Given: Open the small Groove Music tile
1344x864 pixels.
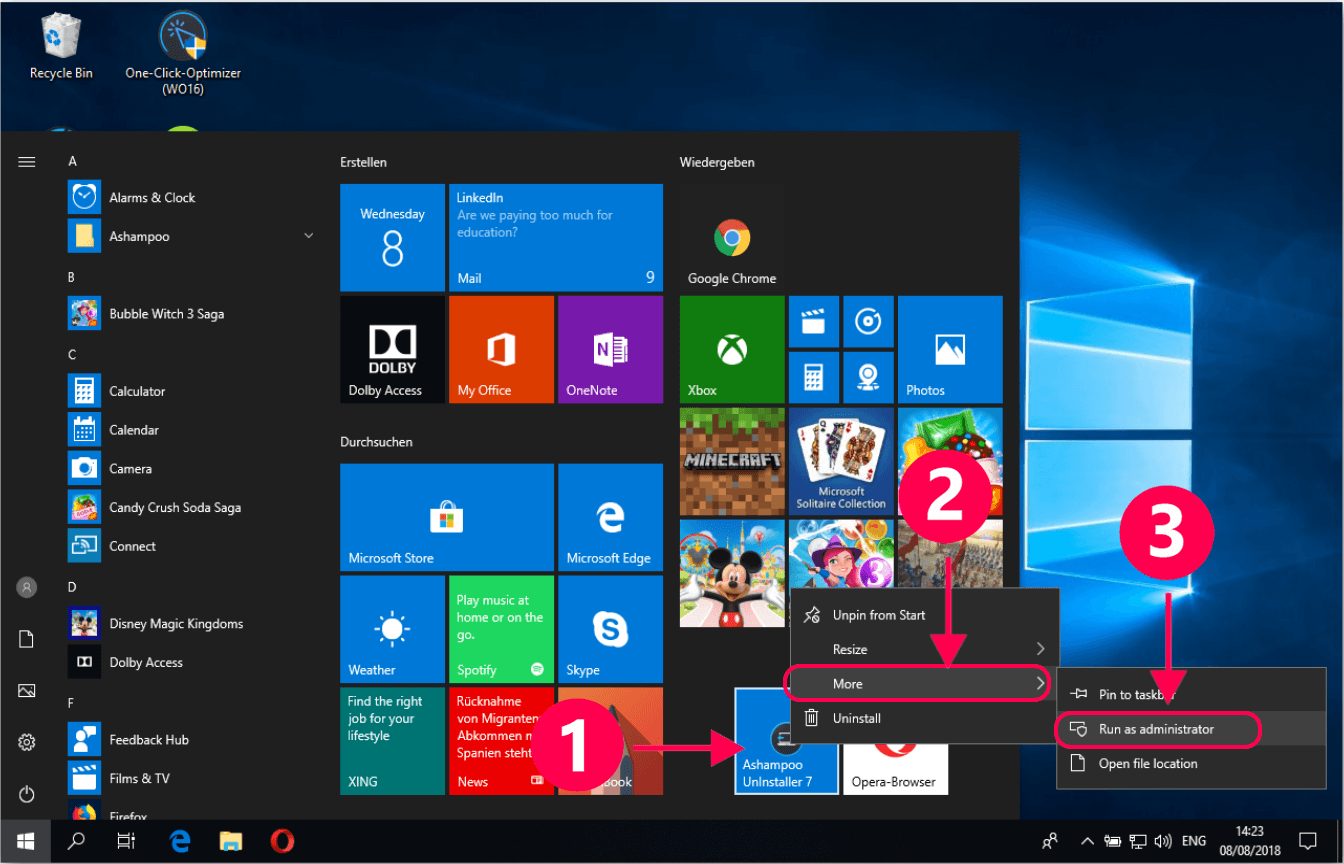Looking at the screenshot, I should pyautogui.click(x=868, y=321).
